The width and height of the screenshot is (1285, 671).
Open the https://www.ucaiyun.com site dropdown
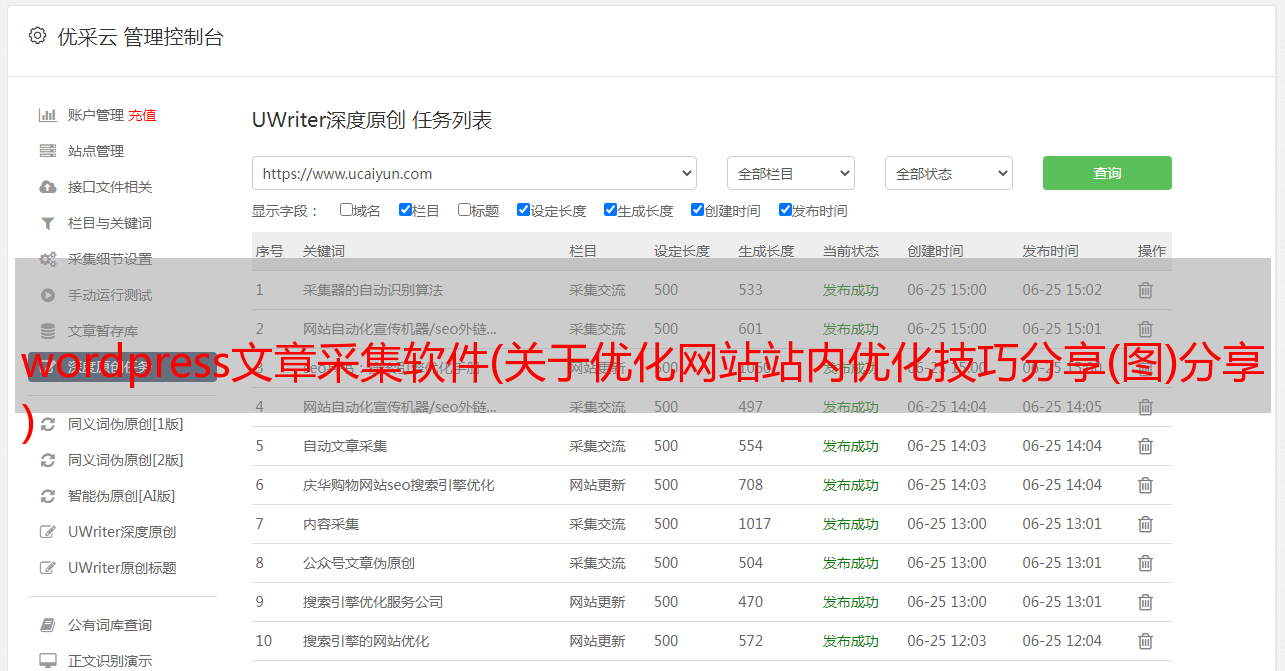474,173
